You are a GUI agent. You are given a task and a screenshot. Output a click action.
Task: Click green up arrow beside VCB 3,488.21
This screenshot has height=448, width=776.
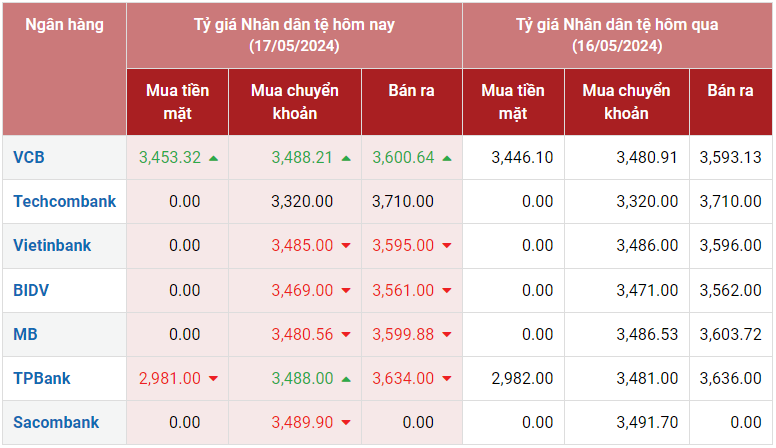(346, 158)
